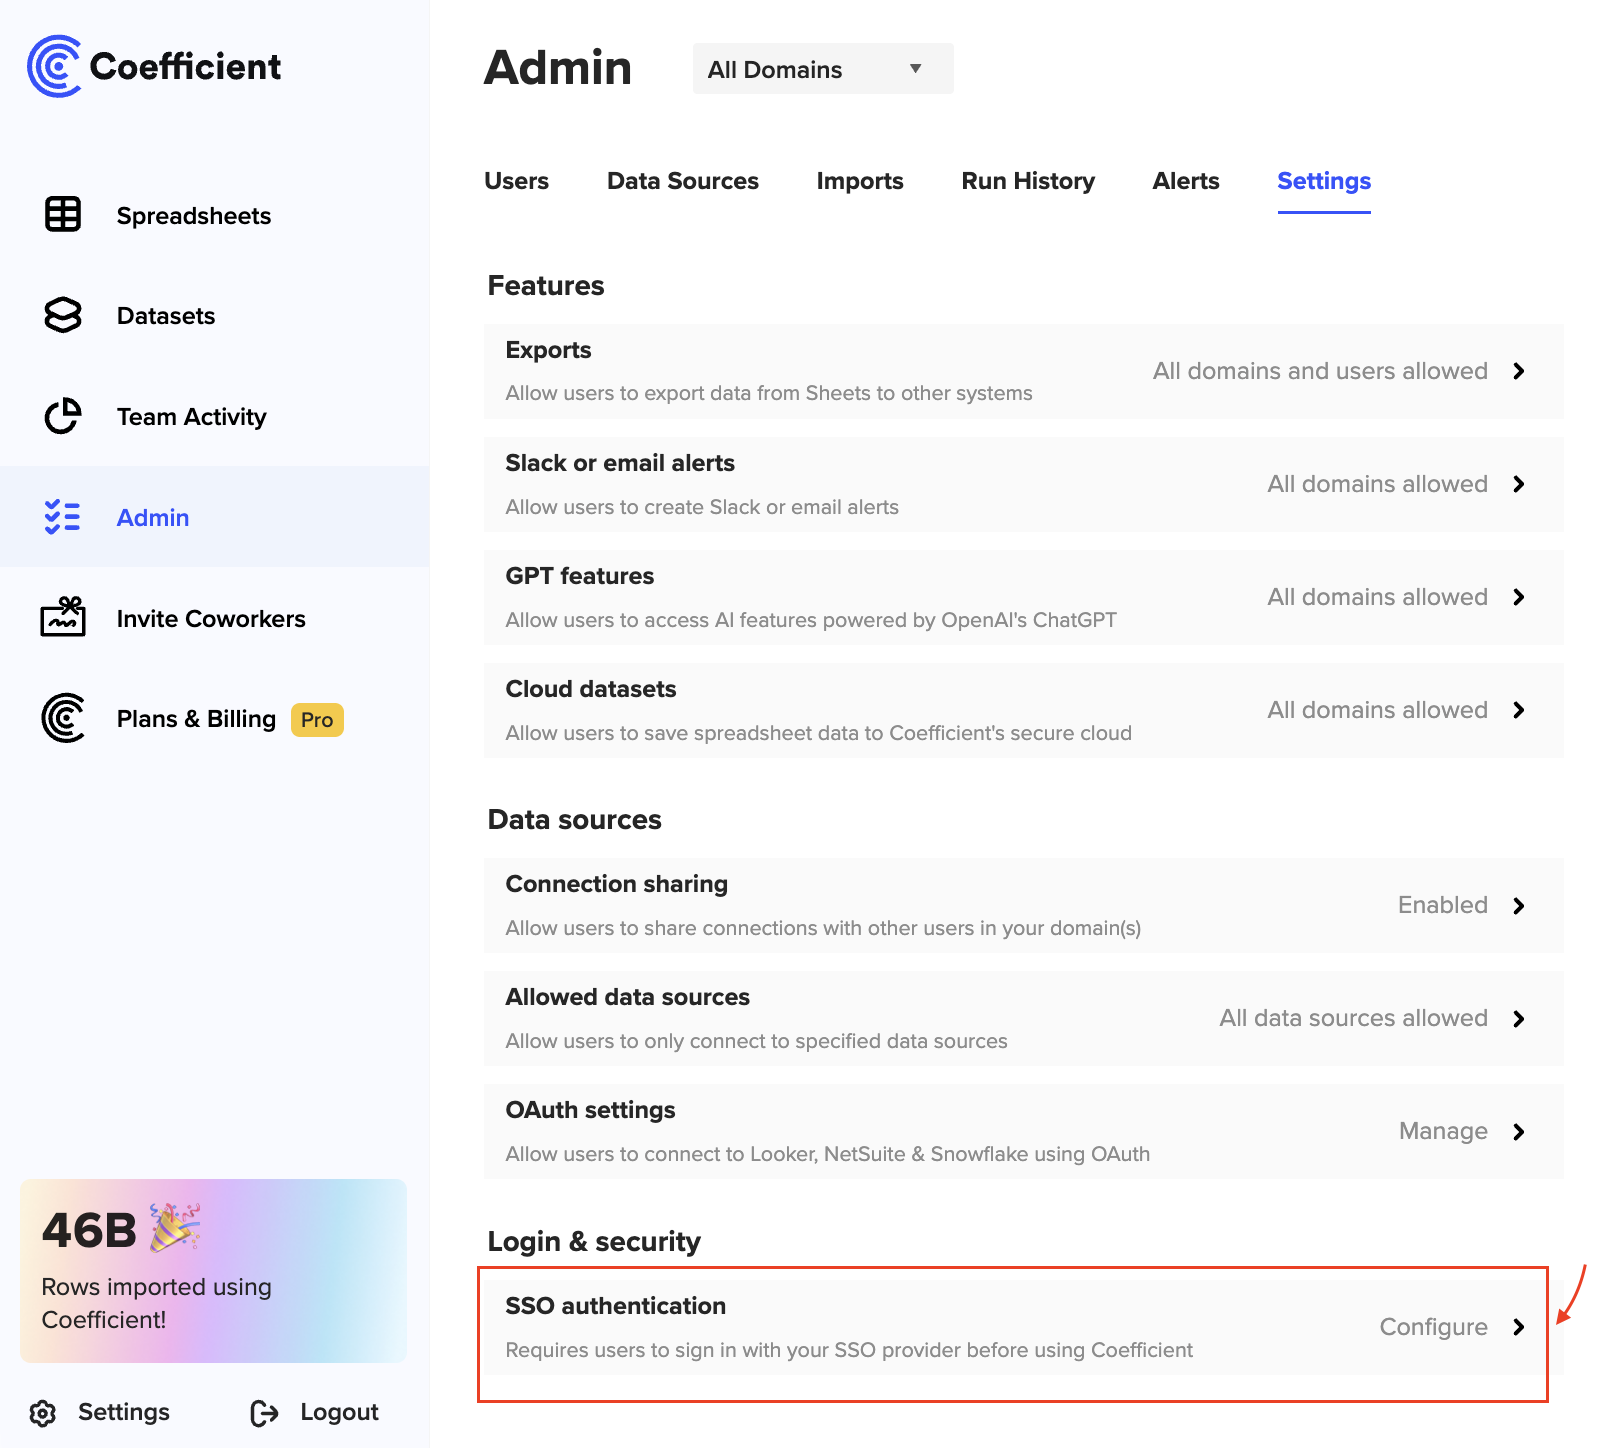Click the Invite Coworkers gift icon
This screenshot has height=1448, width=1600.
tap(63, 618)
